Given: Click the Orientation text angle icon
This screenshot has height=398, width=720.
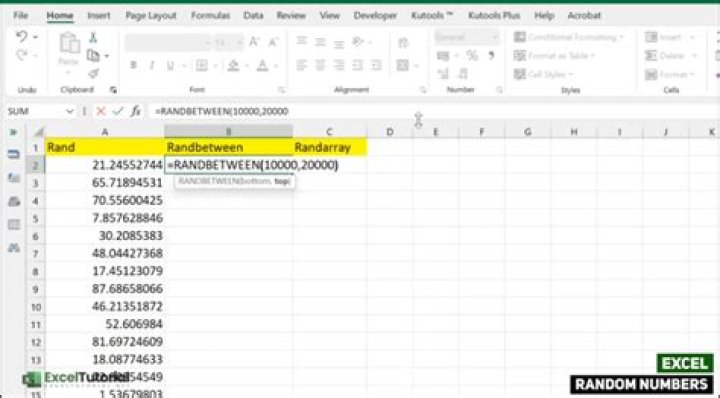Looking at the screenshot, I should [358, 42].
